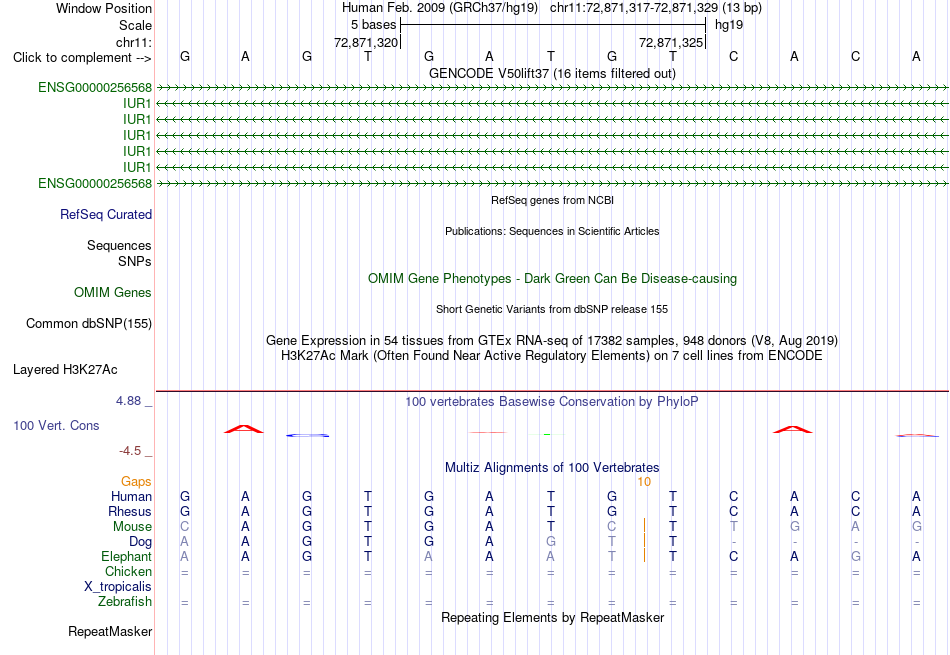Open ENSG00000256568 label just above RefSeq genes
950x655 pixels.
[95, 183]
